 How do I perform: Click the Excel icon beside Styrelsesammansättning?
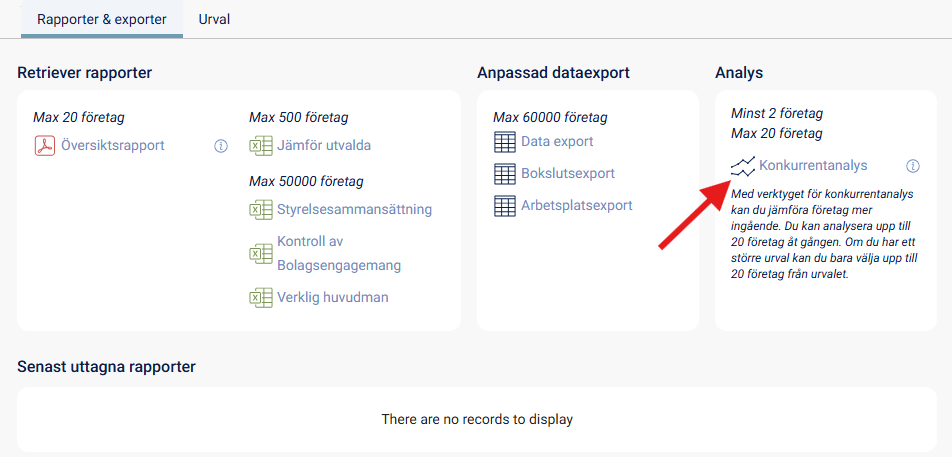pyautogui.click(x=261, y=210)
